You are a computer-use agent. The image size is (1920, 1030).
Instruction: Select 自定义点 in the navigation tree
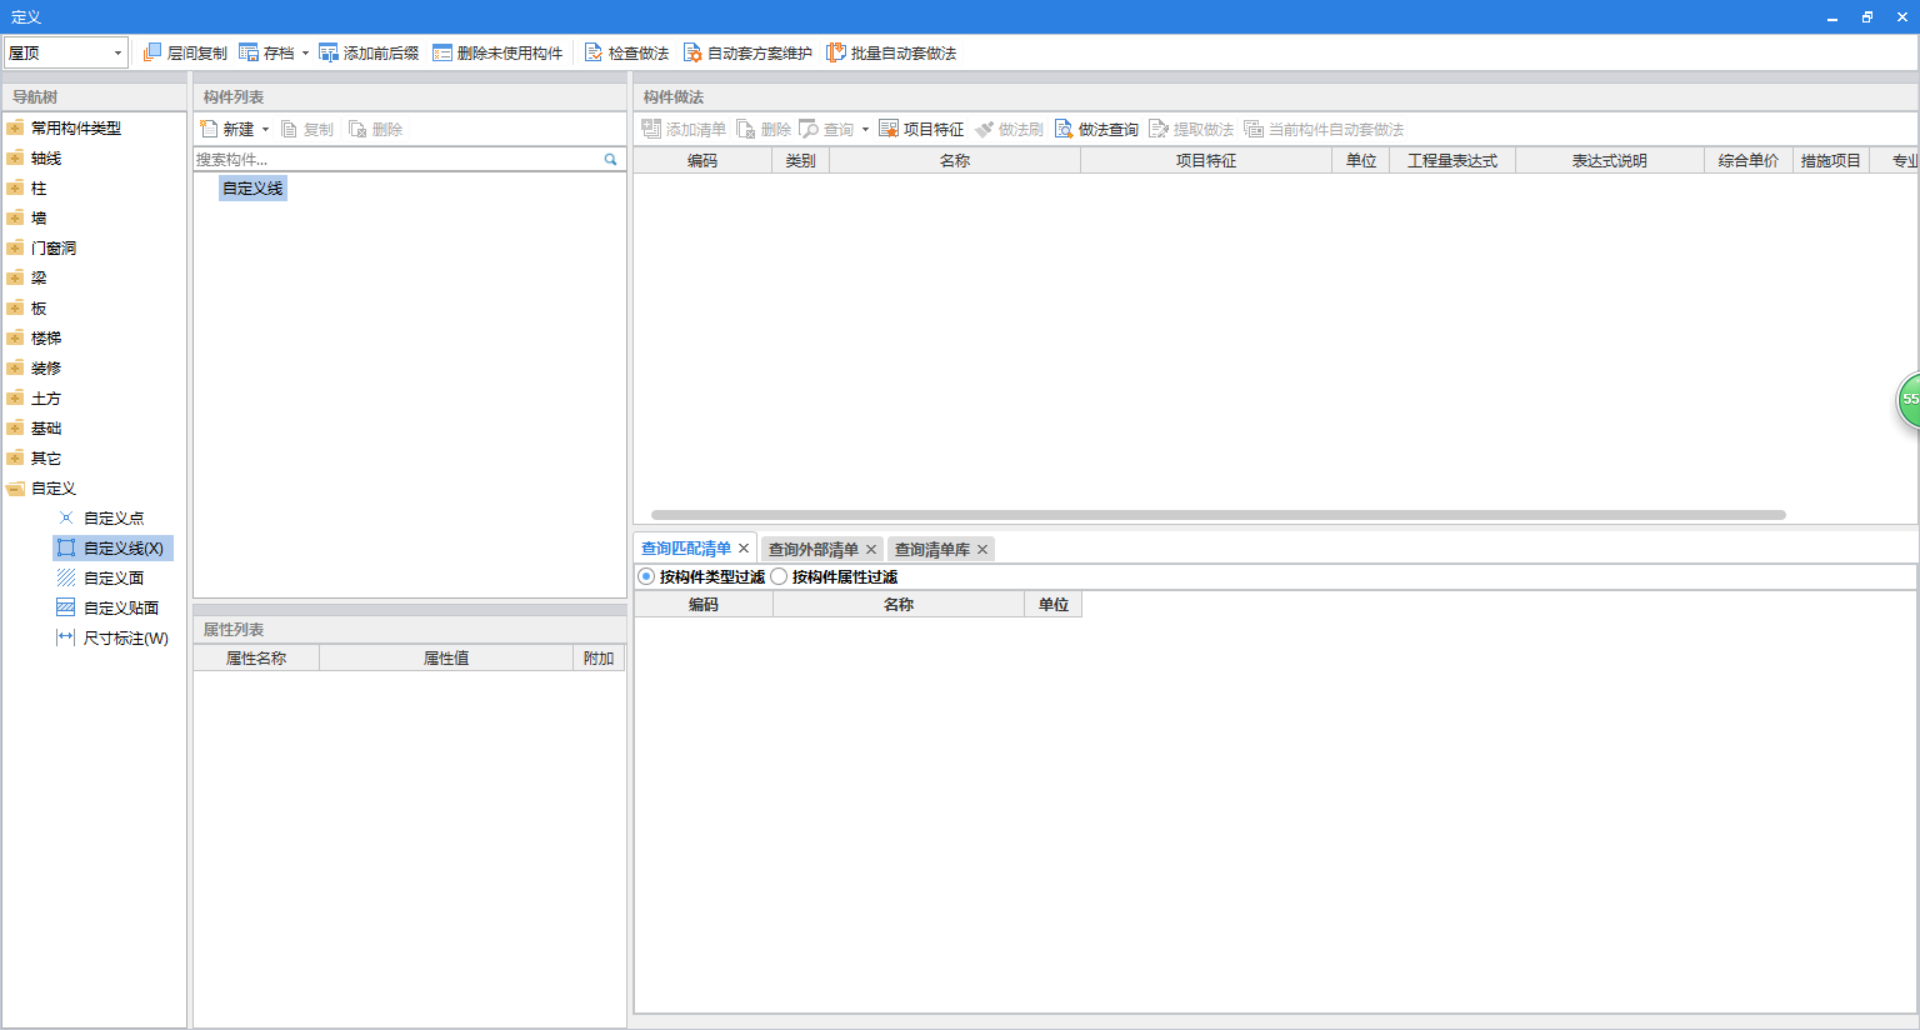click(x=113, y=518)
